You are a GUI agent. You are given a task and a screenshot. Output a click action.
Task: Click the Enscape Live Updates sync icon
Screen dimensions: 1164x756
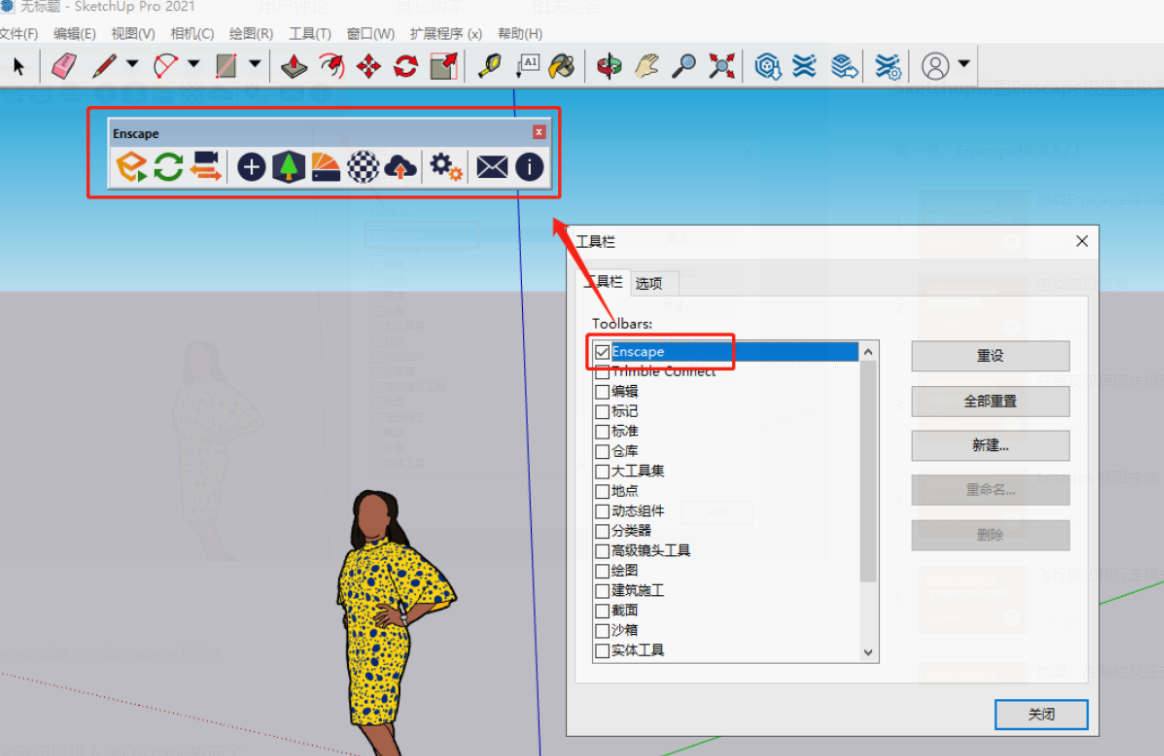(x=168, y=166)
